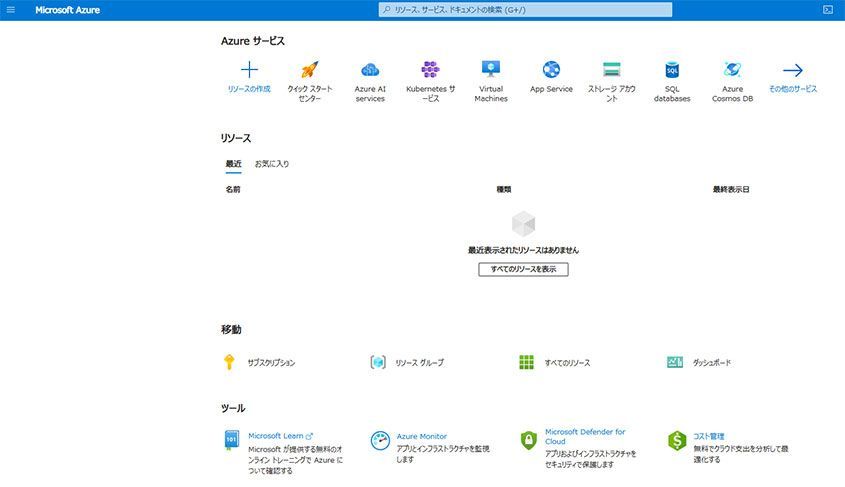The image size is (845, 487).
Task: Open App Service icon
Action: click(551, 70)
